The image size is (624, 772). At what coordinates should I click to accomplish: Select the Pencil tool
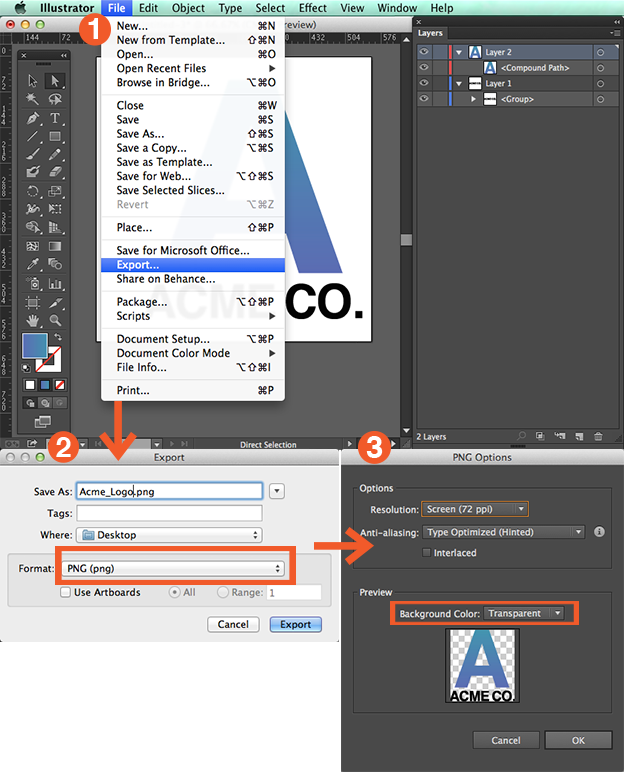(55, 154)
